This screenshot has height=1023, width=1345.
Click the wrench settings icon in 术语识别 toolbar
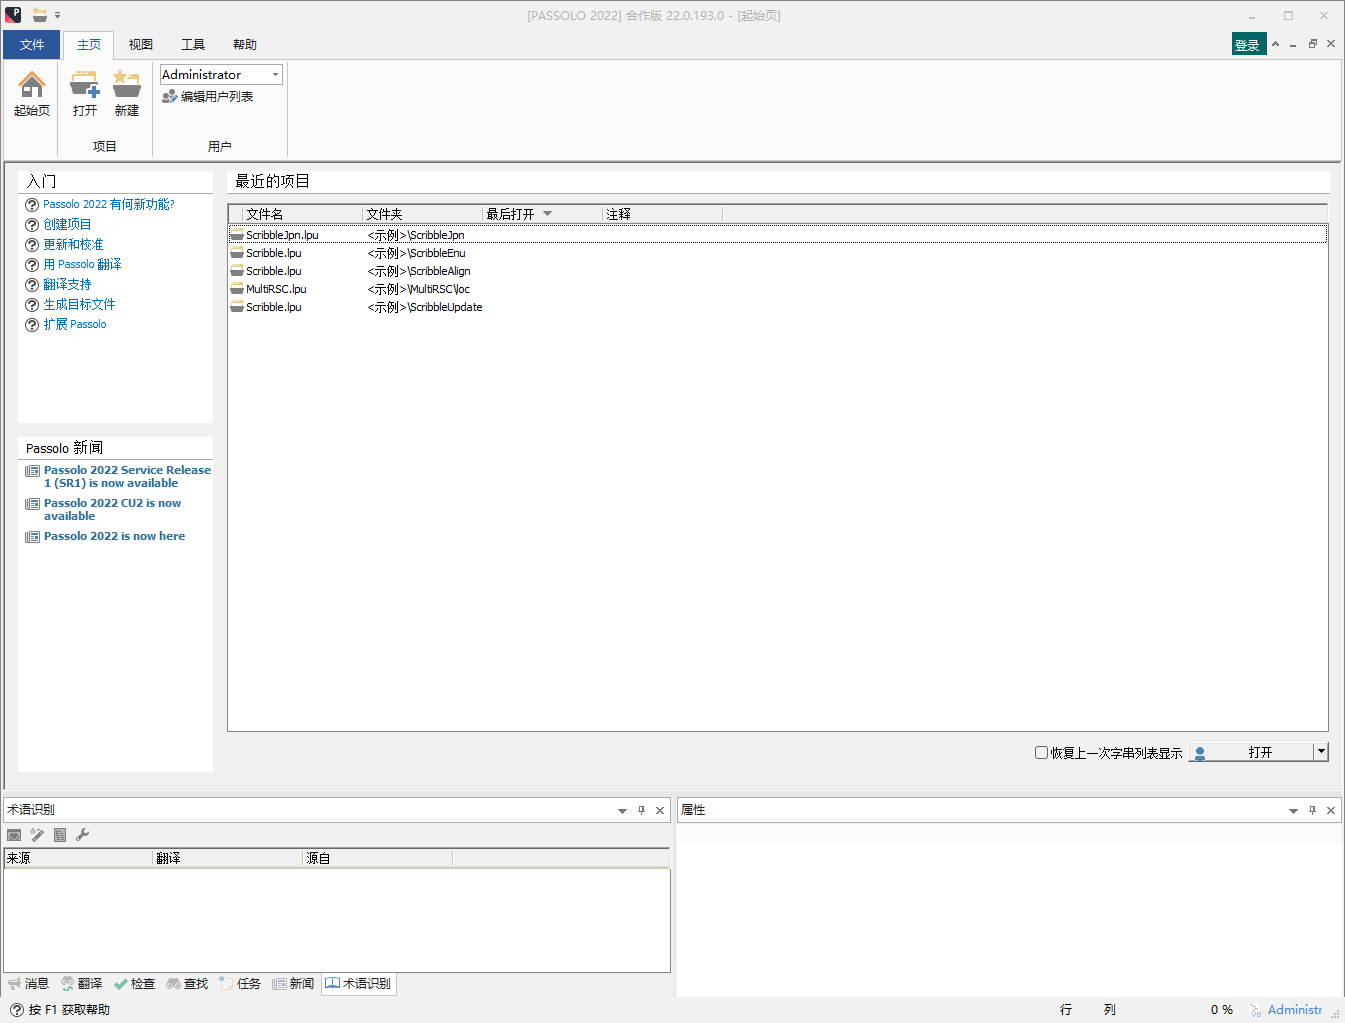coord(83,835)
